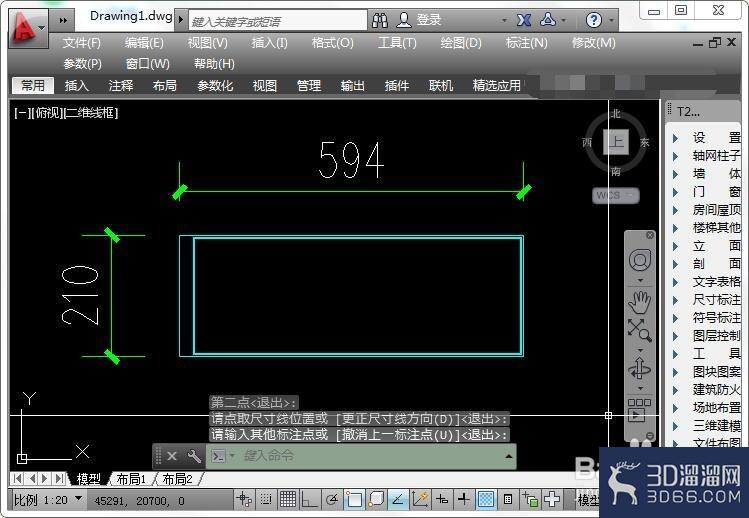The image size is (749, 518).
Task: Click the 上 face of the ViewCube
Action: click(616, 142)
